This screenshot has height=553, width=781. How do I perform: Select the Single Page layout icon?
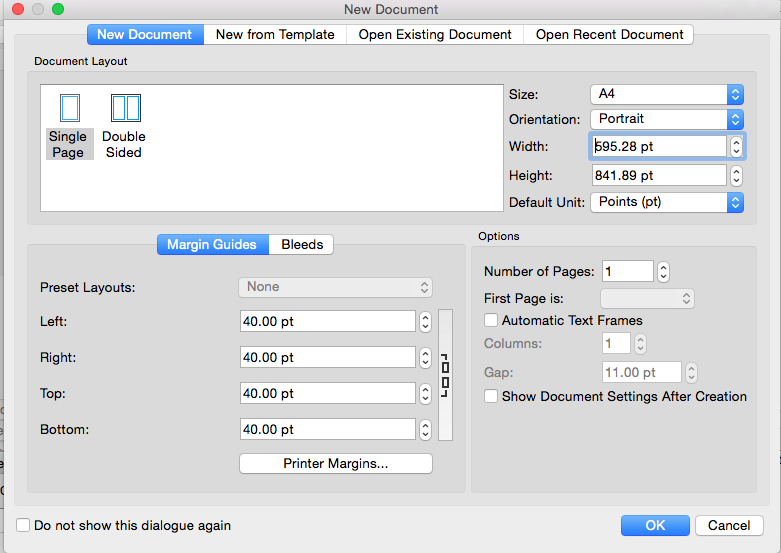pyautogui.click(x=69, y=109)
